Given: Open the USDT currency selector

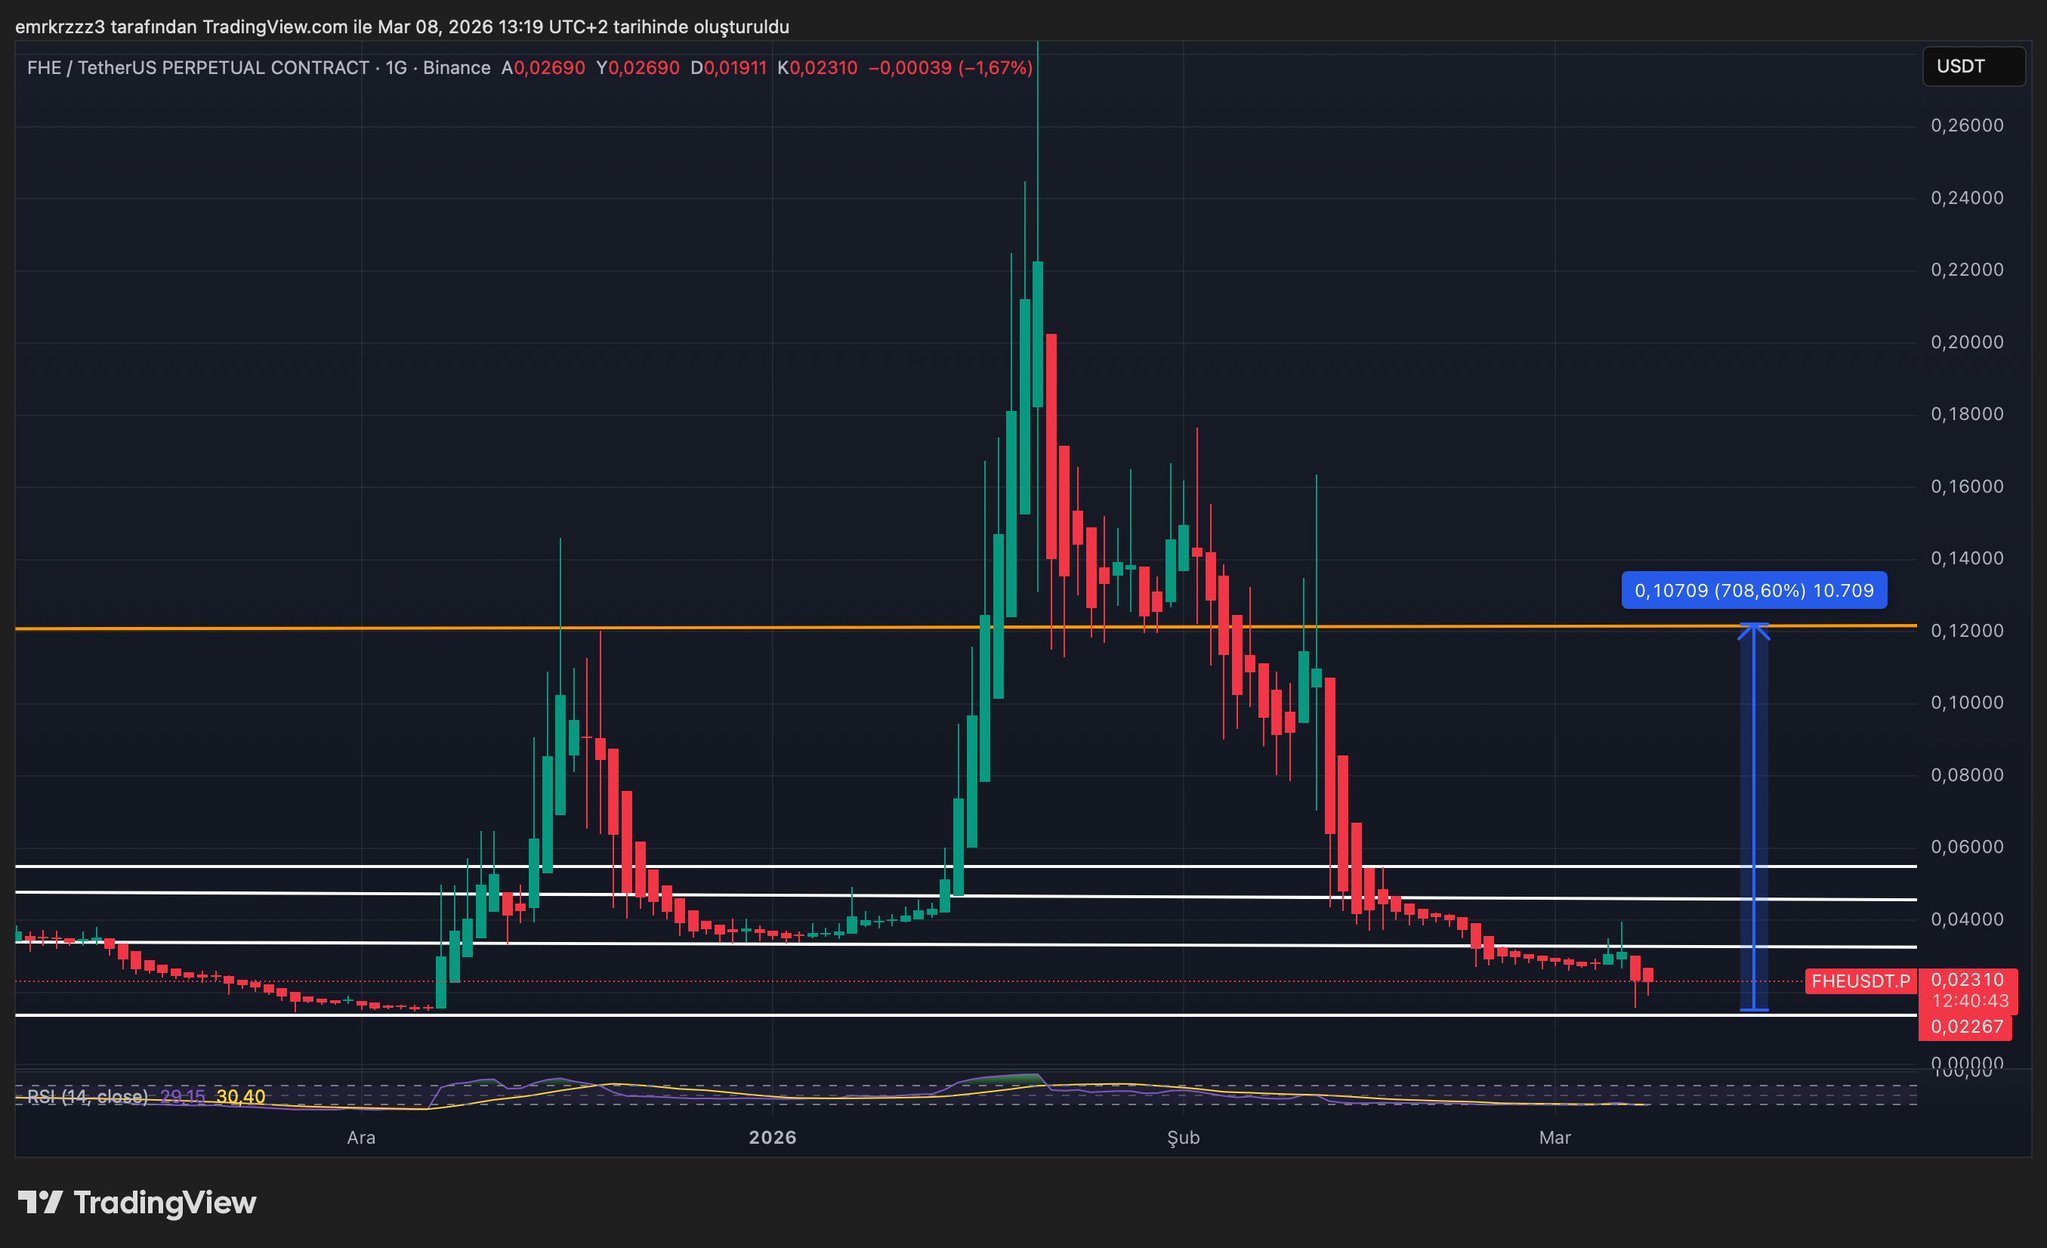Looking at the screenshot, I should pyautogui.click(x=1972, y=67).
